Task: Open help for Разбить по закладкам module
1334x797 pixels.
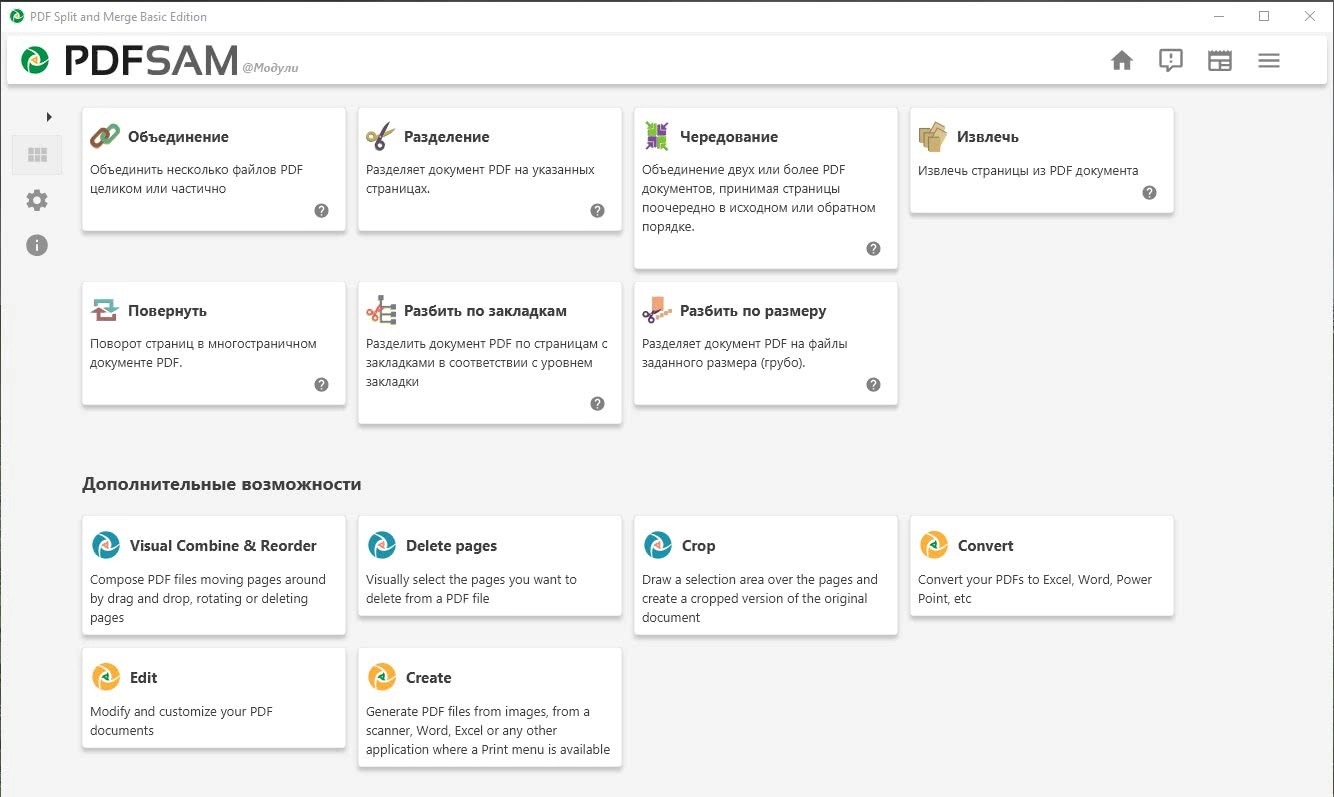Action: (x=598, y=404)
